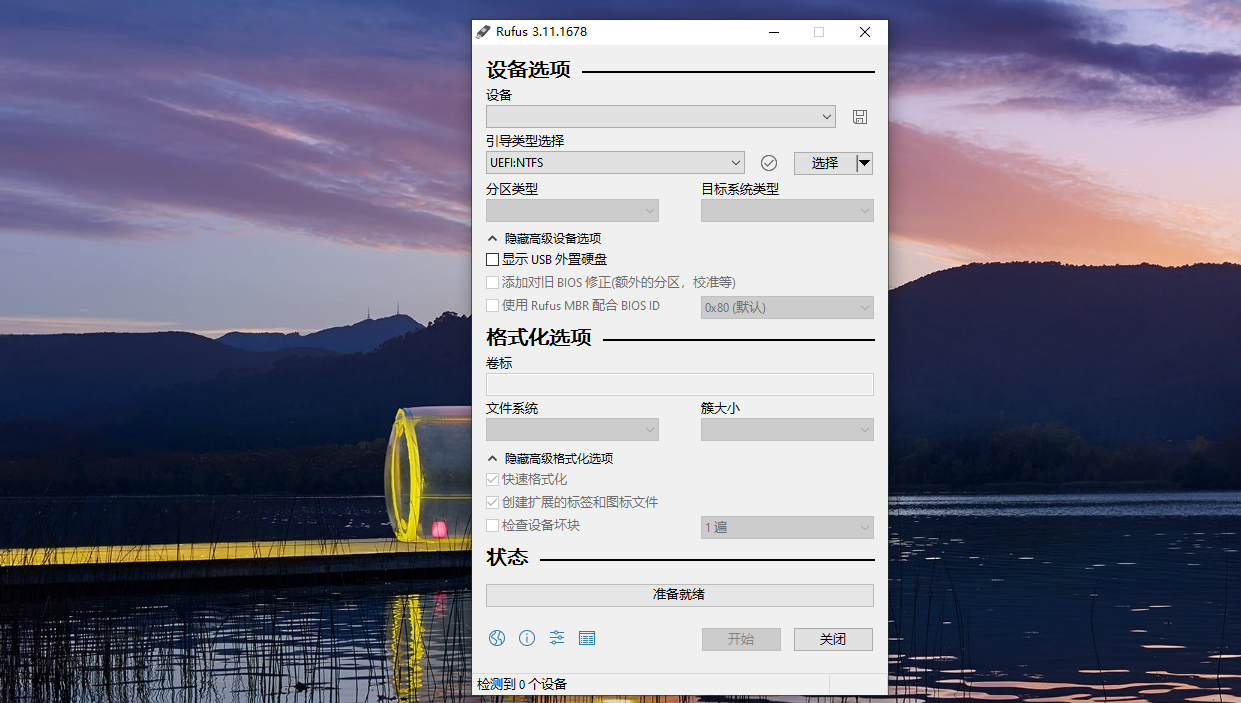The image size is (1241, 703).
Task: Show the log window icon
Action: click(x=587, y=638)
